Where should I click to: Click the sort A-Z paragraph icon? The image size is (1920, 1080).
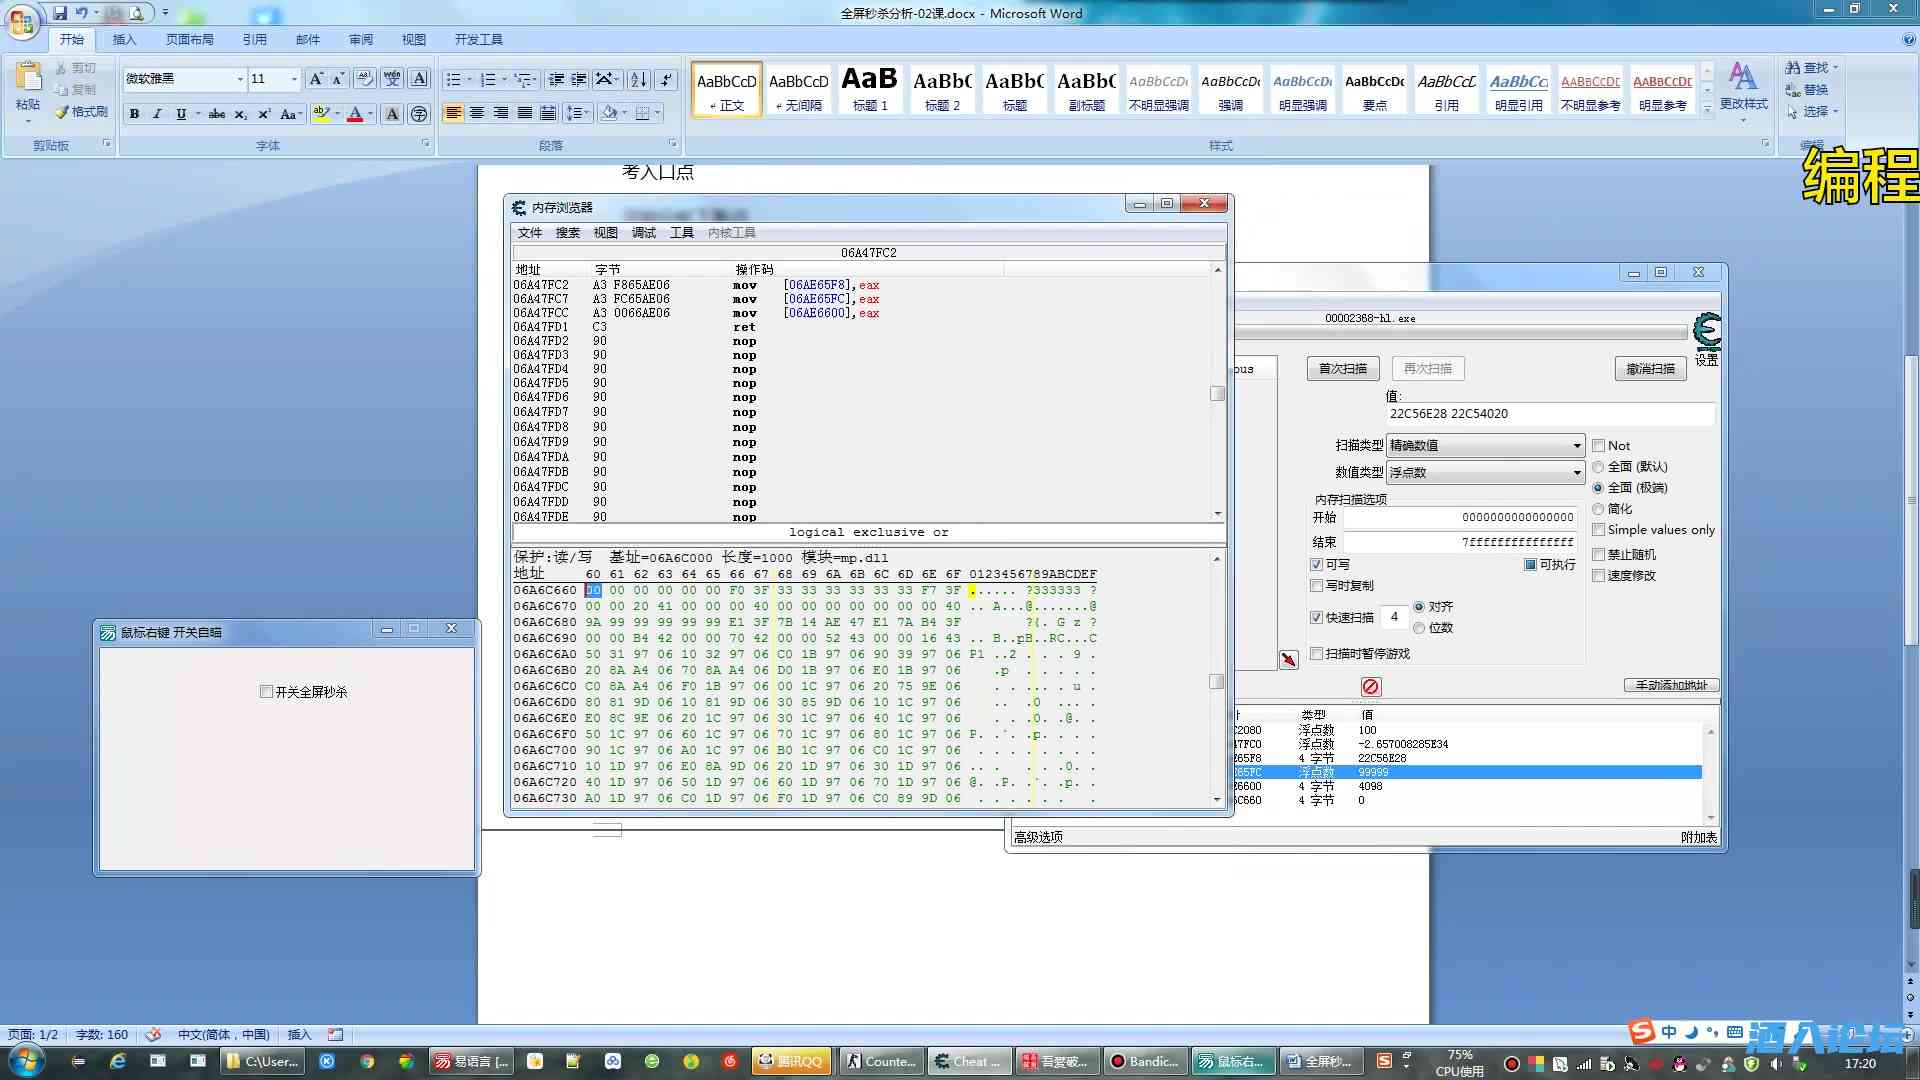coord(638,79)
